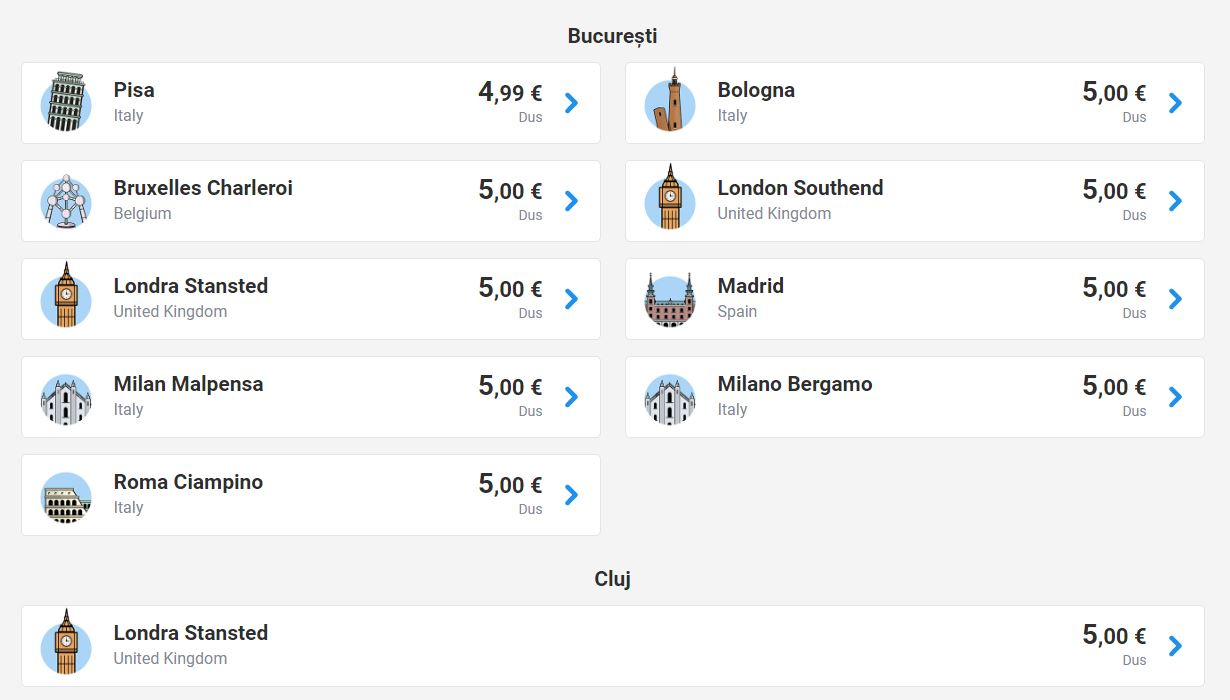Click the Big Ben icon in Cluj section

[66, 643]
